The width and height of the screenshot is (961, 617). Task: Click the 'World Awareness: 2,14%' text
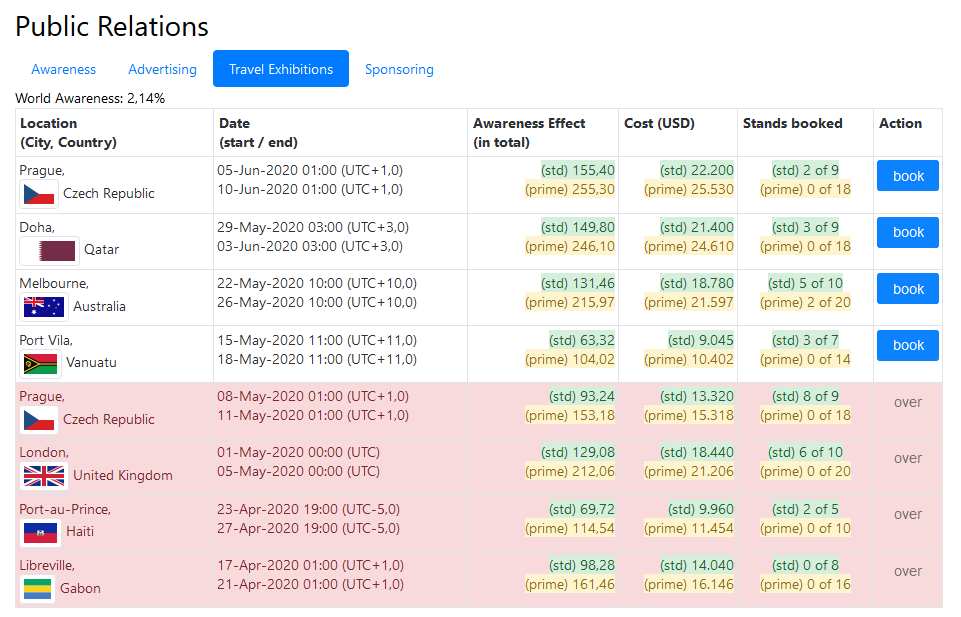pos(90,98)
